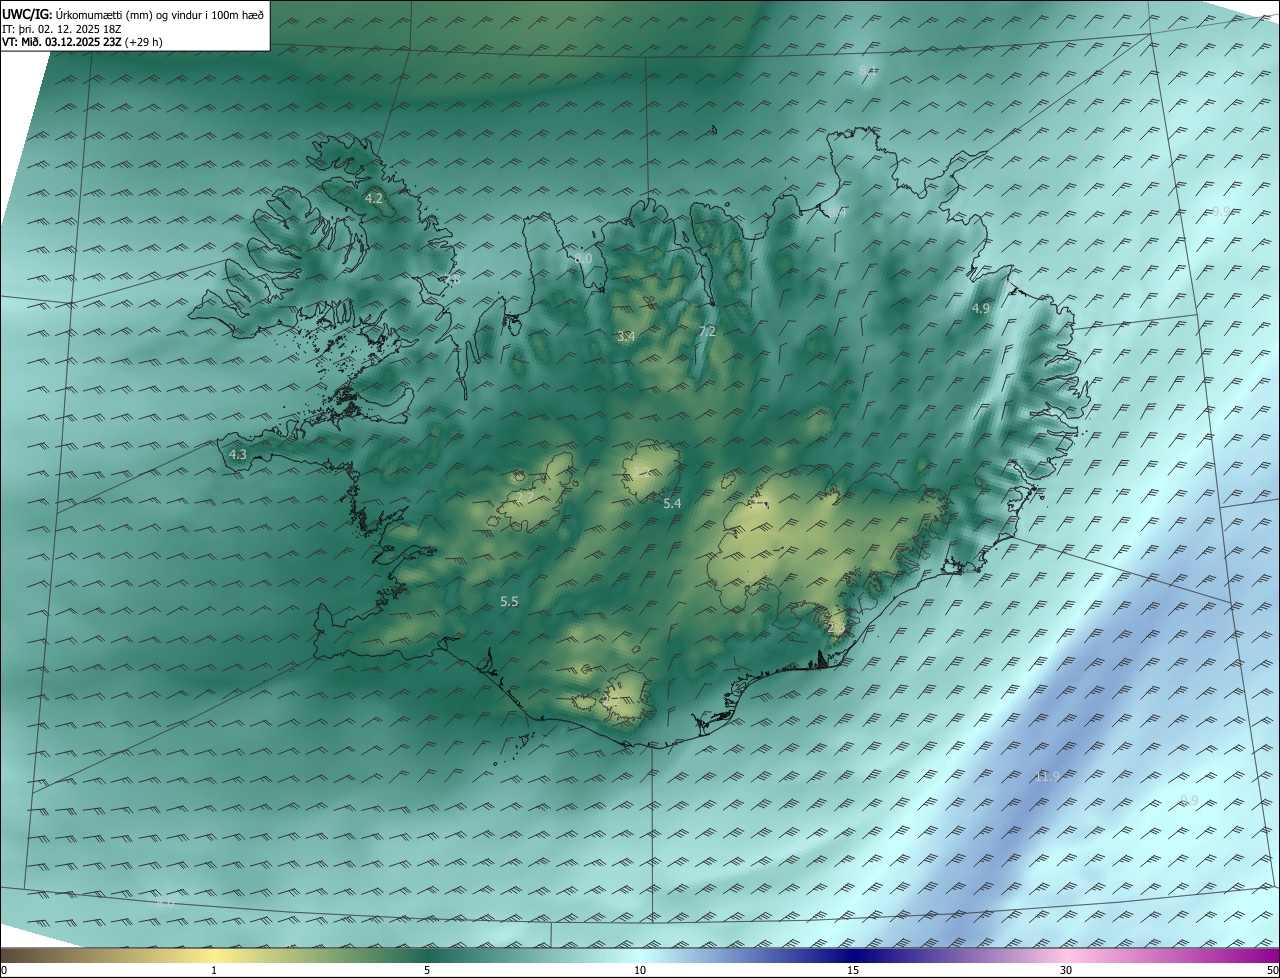
Task: Click the 8.0 value on the map
Action: pyautogui.click(x=583, y=258)
